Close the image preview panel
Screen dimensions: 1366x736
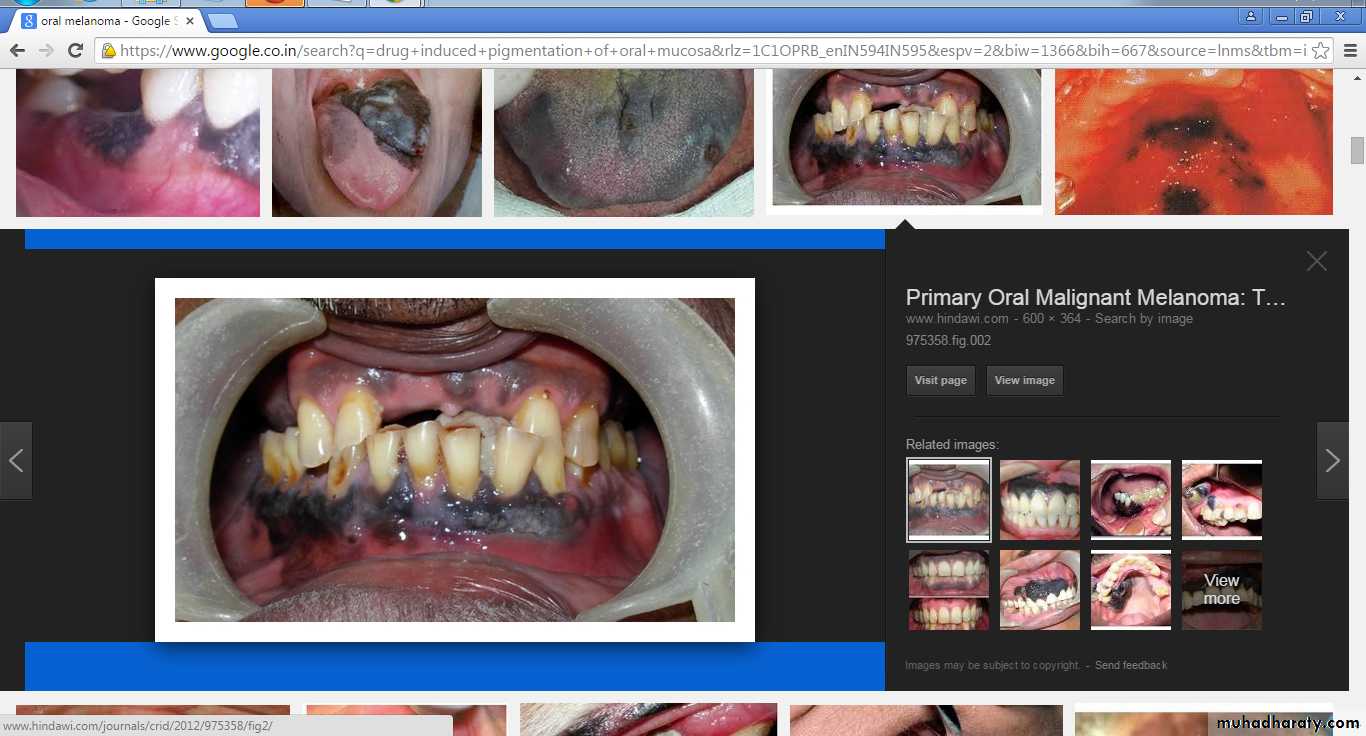tap(1316, 261)
